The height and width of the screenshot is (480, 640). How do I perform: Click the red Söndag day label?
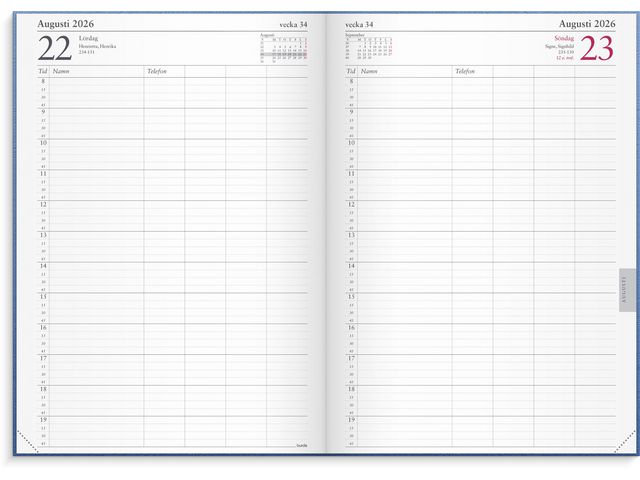coord(562,38)
